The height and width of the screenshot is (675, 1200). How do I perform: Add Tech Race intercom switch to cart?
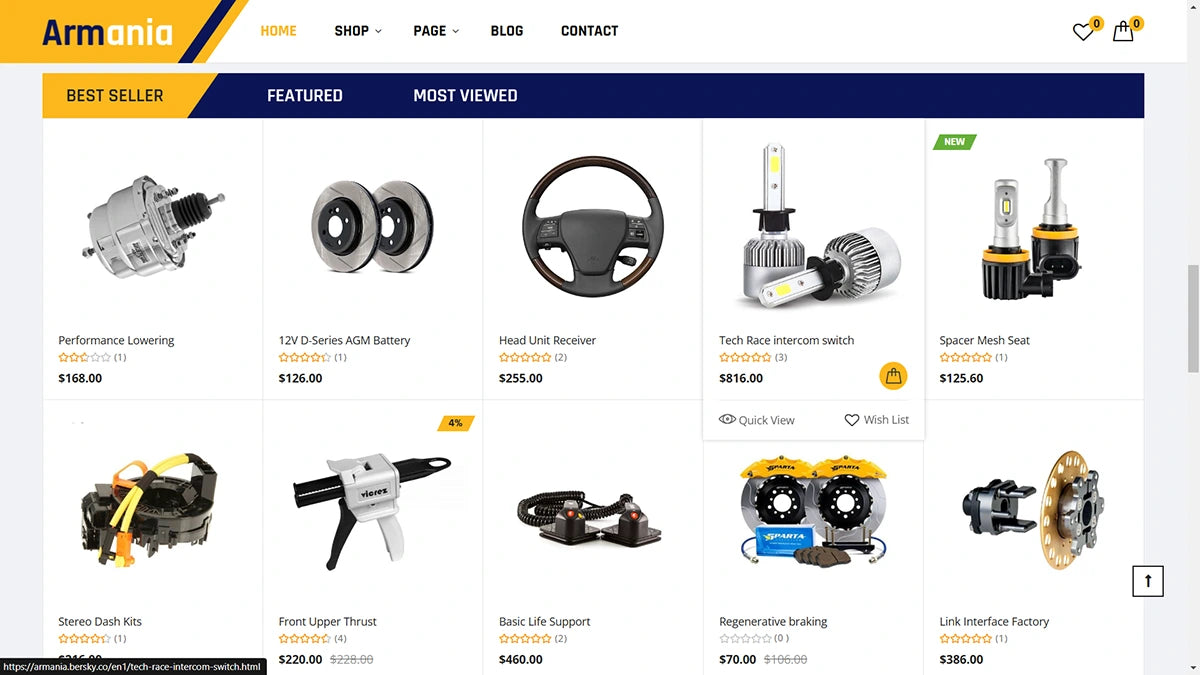tap(893, 376)
